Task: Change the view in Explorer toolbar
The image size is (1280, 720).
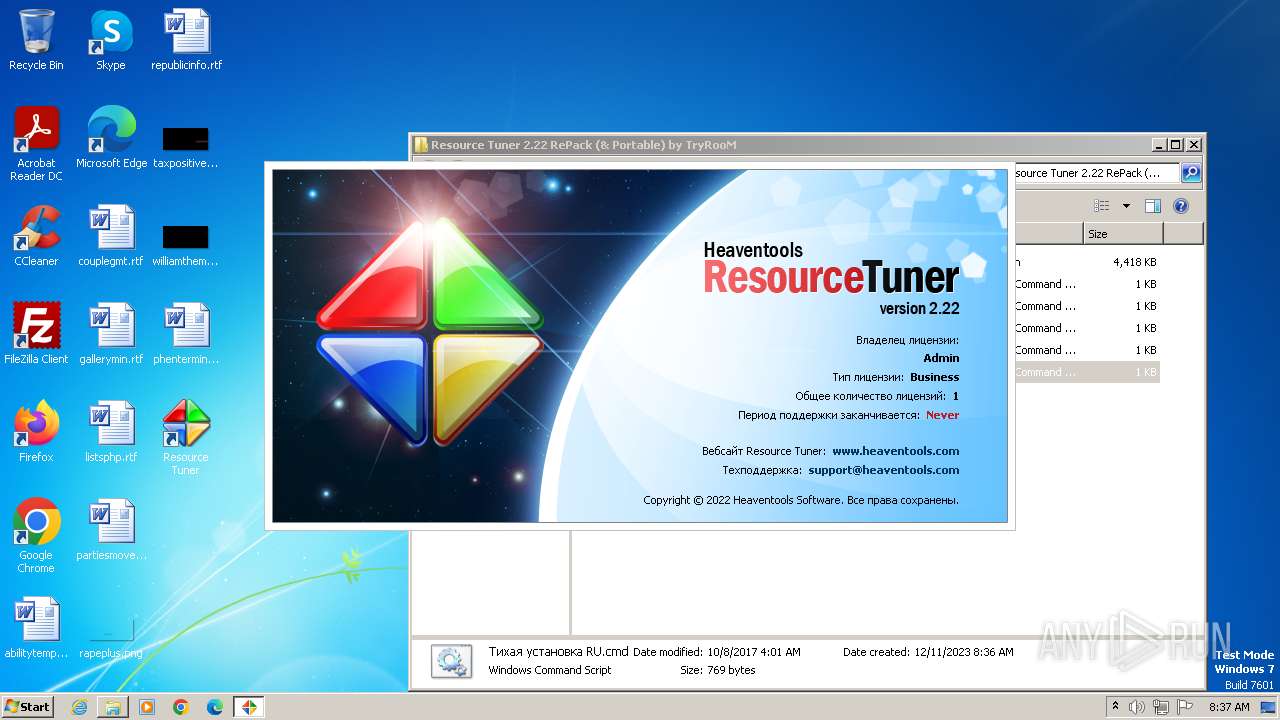Action: [x=1102, y=206]
